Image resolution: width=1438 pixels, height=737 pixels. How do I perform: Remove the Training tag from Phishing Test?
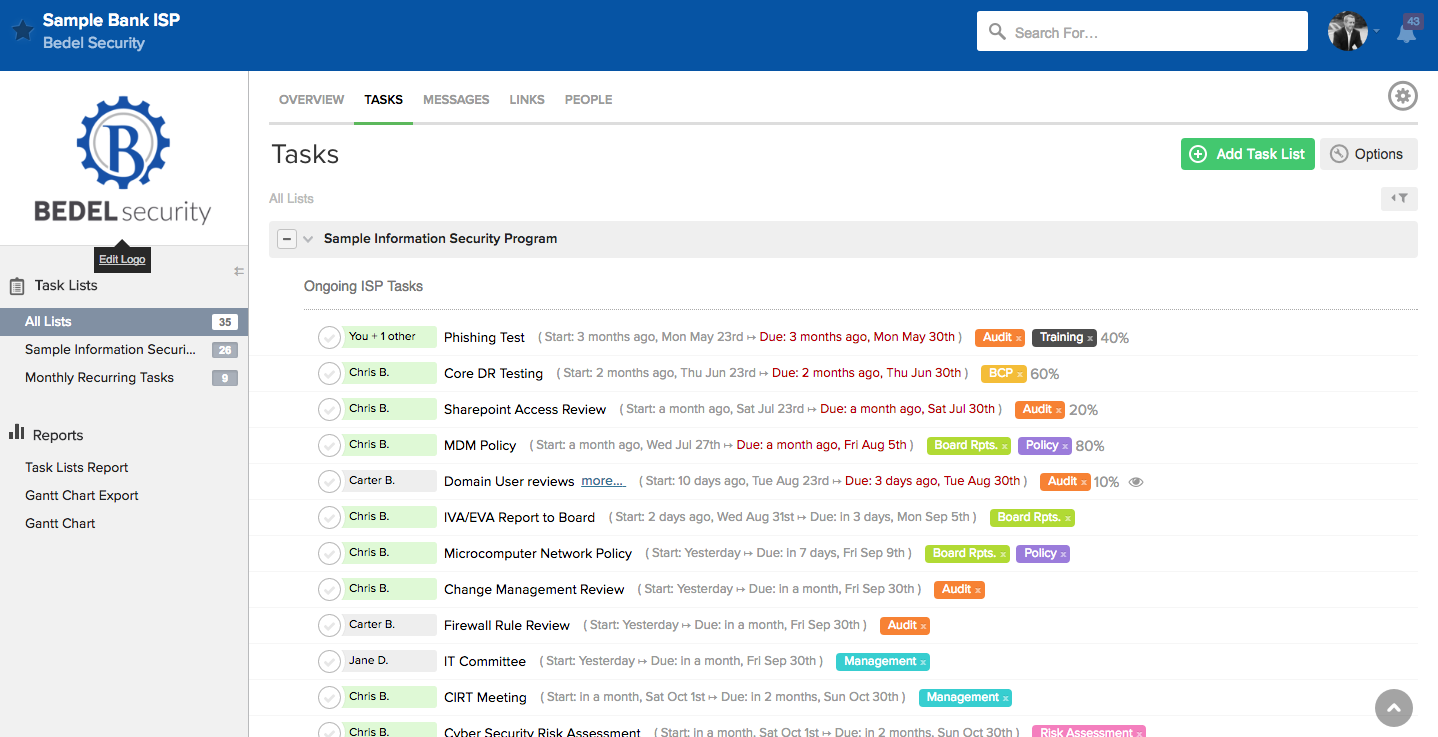coord(1089,338)
